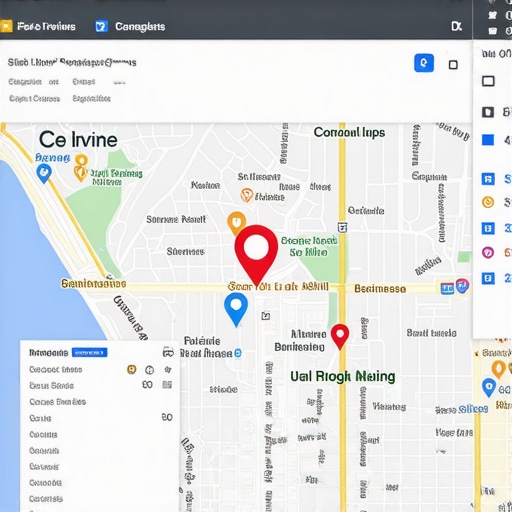Click the blue transit sign on the horizontal road
Image resolution: width=512 pixels, height=512 pixels.
point(447,288)
